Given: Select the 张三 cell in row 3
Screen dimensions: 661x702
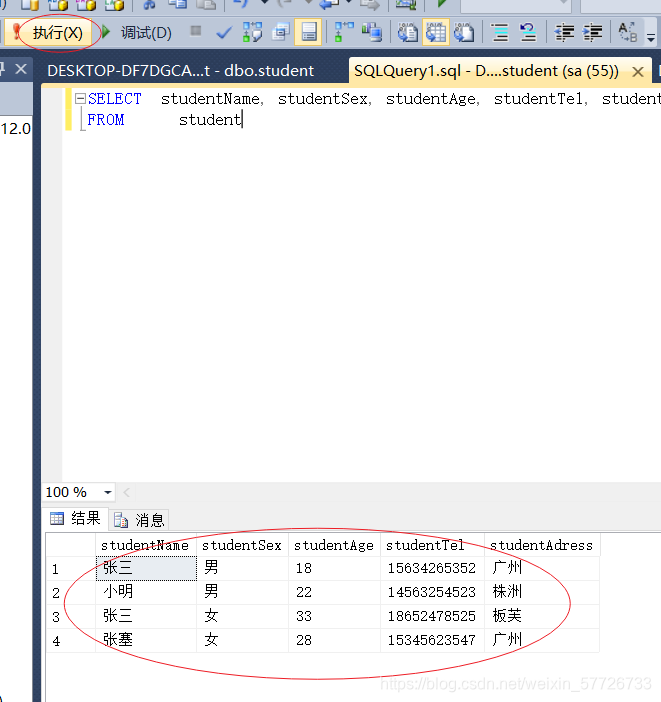Looking at the screenshot, I should tap(146, 616).
